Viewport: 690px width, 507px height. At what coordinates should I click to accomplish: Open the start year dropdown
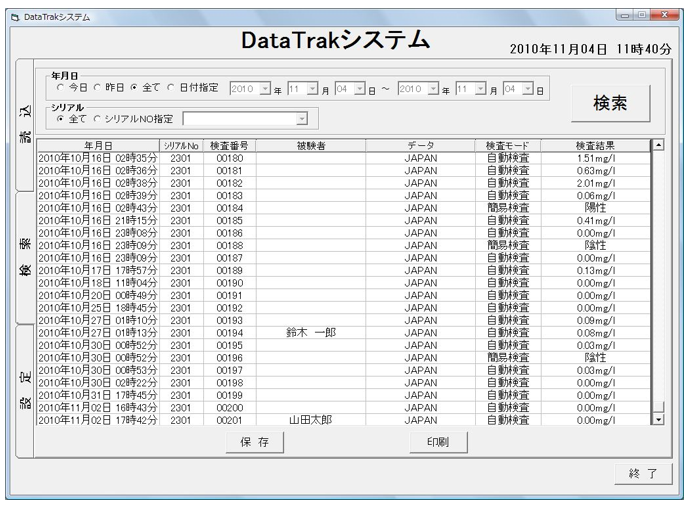(265, 88)
